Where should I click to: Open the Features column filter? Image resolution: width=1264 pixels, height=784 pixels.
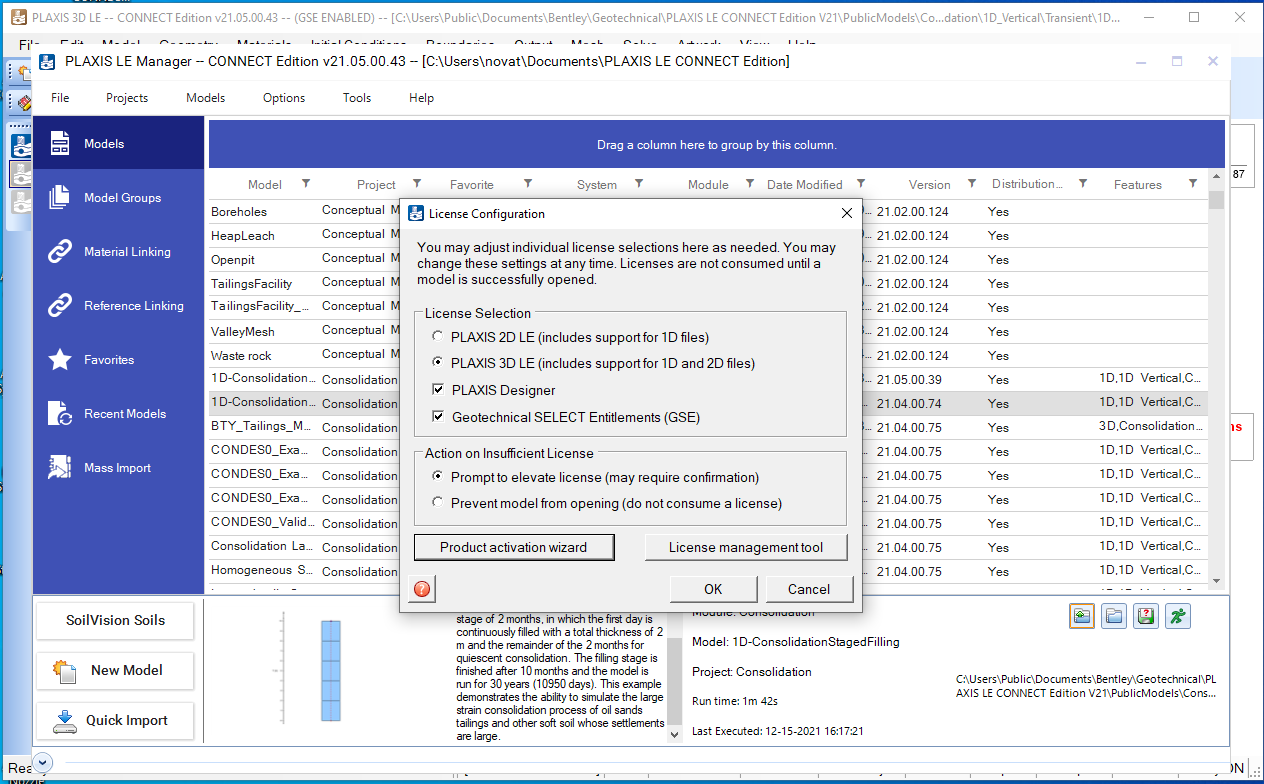coord(1193,184)
